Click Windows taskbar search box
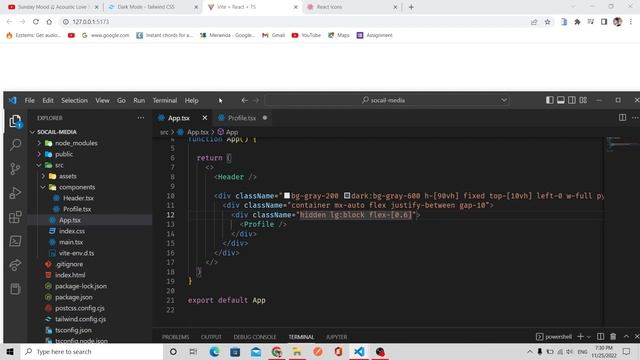The image size is (640, 360). [92, 351]
